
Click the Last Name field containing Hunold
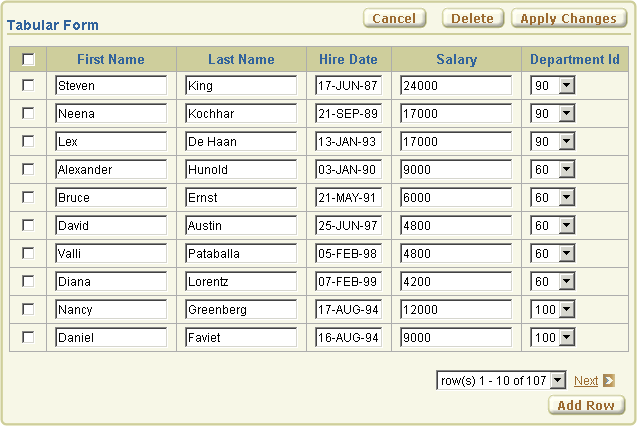(241, 169)
